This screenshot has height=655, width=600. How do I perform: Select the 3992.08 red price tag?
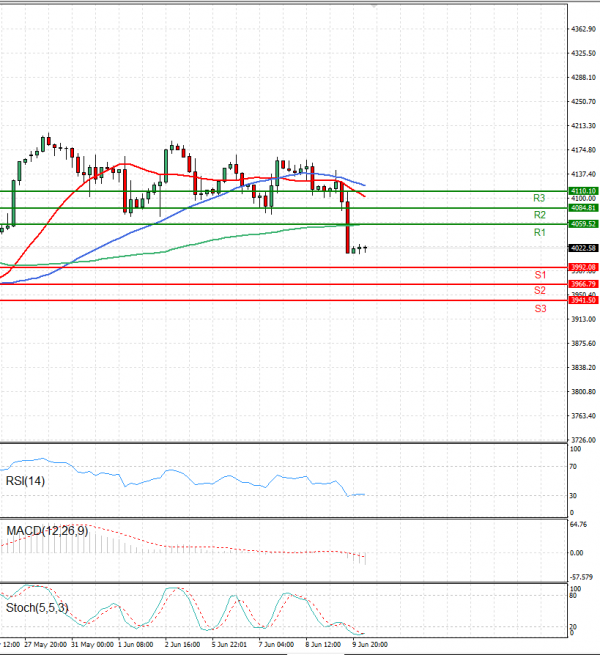click(584, 267)
